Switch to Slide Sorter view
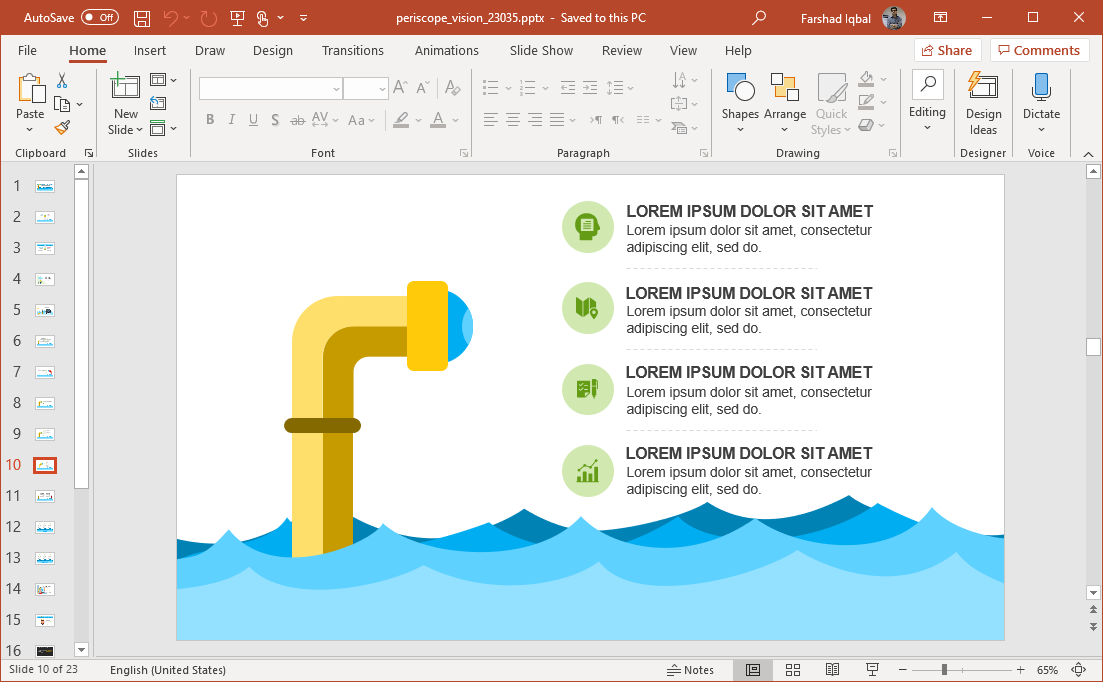The width and height of the screenshot is (1103, 682). (x=793, y=670)
